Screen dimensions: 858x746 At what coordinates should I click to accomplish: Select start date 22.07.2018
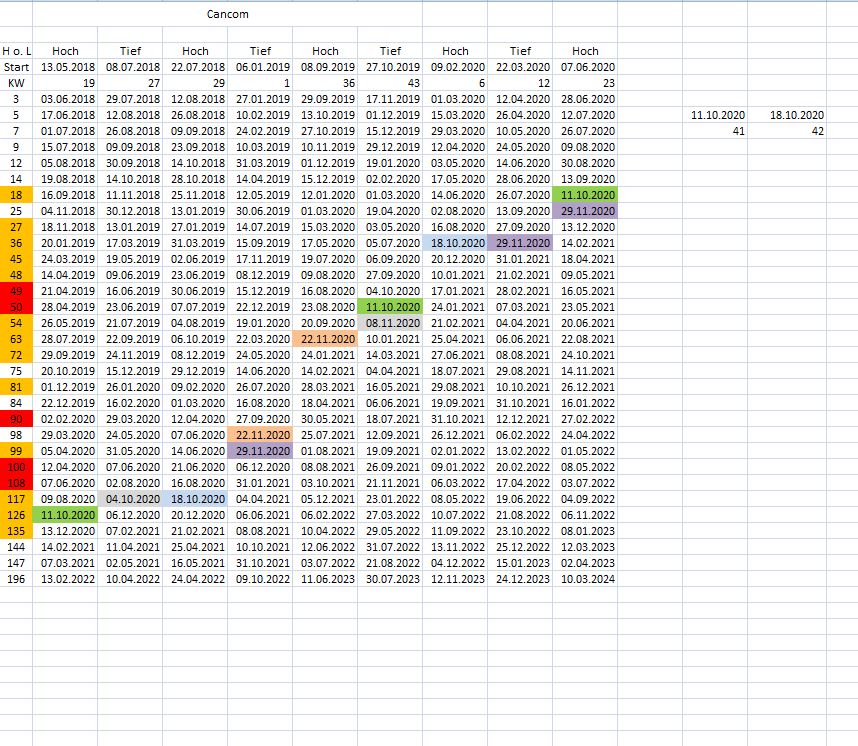click(195, 67)
